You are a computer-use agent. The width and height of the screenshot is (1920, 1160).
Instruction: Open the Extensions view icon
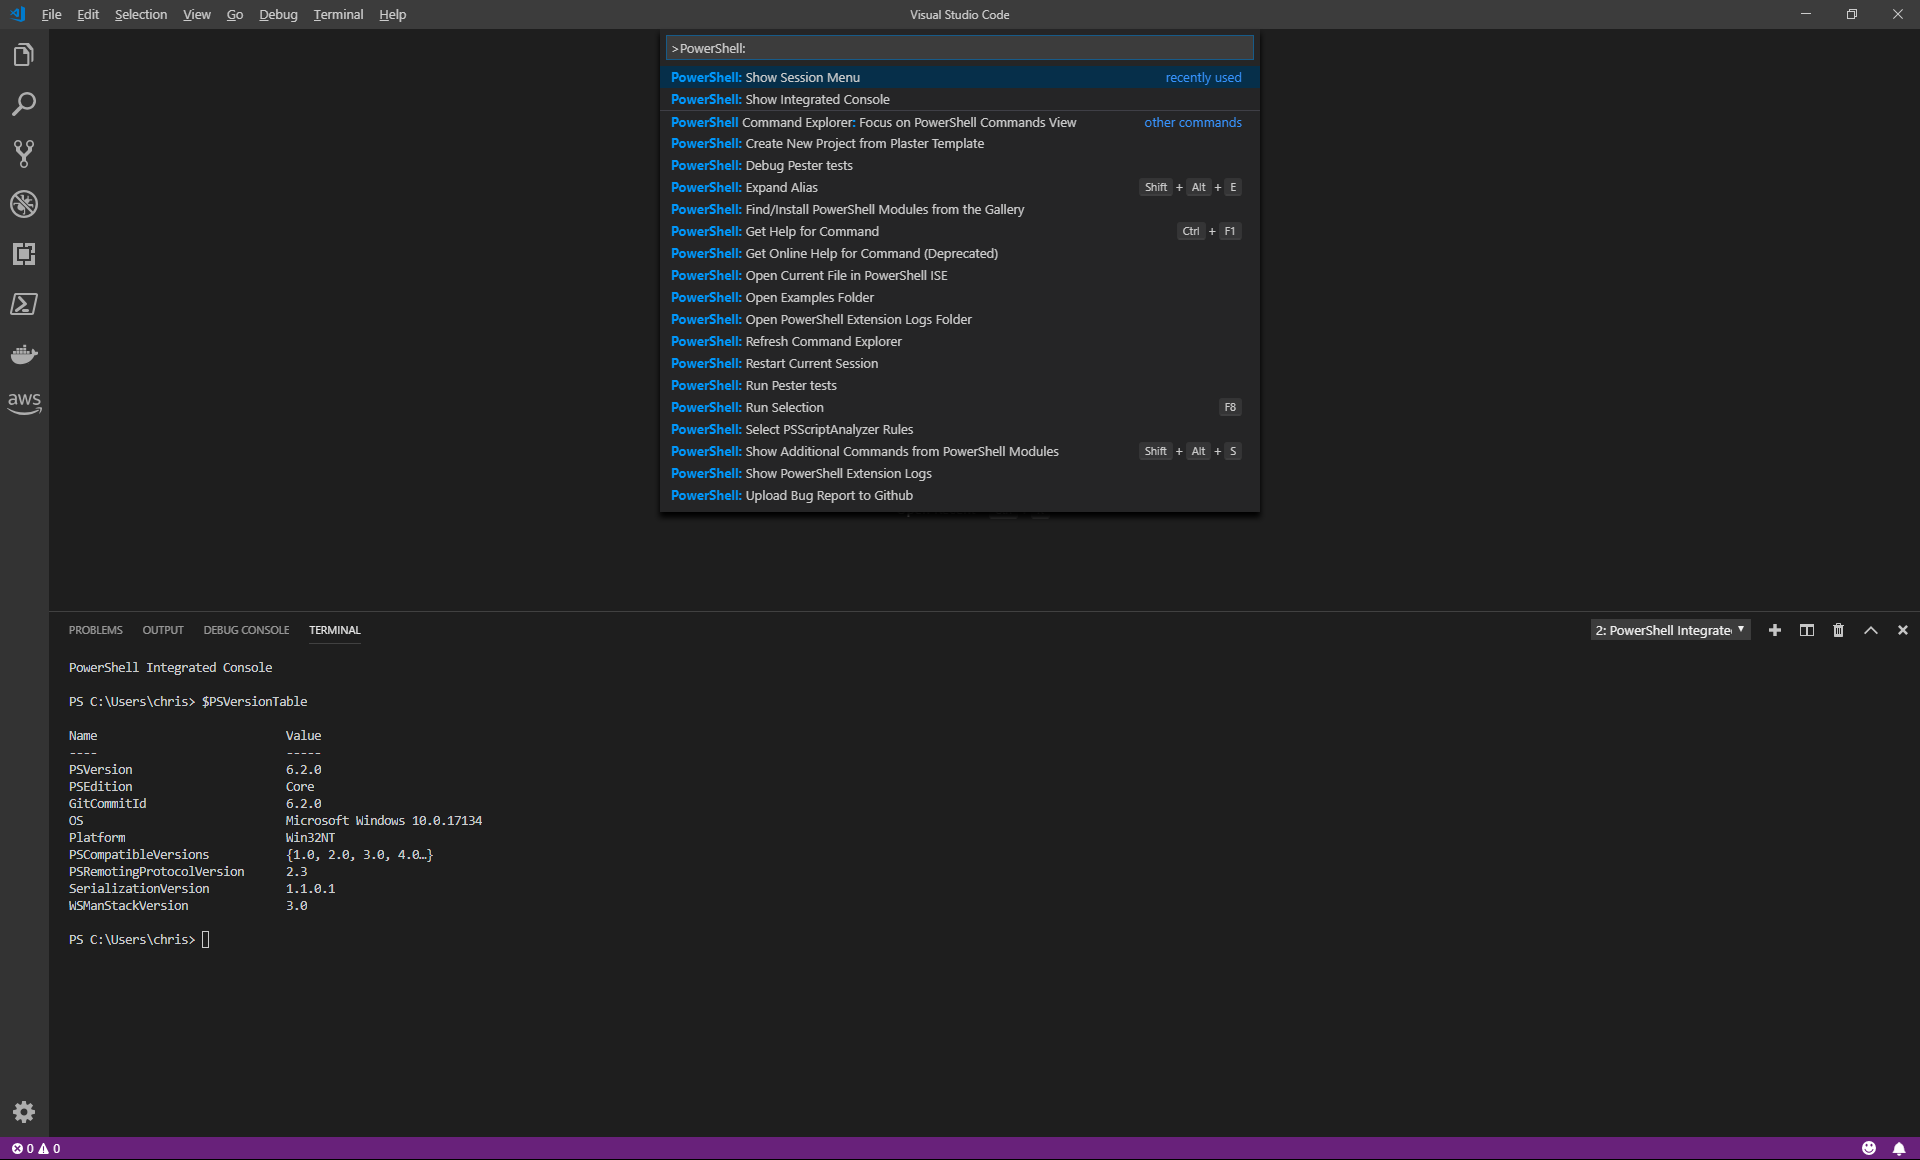click(x=24, y=254)
